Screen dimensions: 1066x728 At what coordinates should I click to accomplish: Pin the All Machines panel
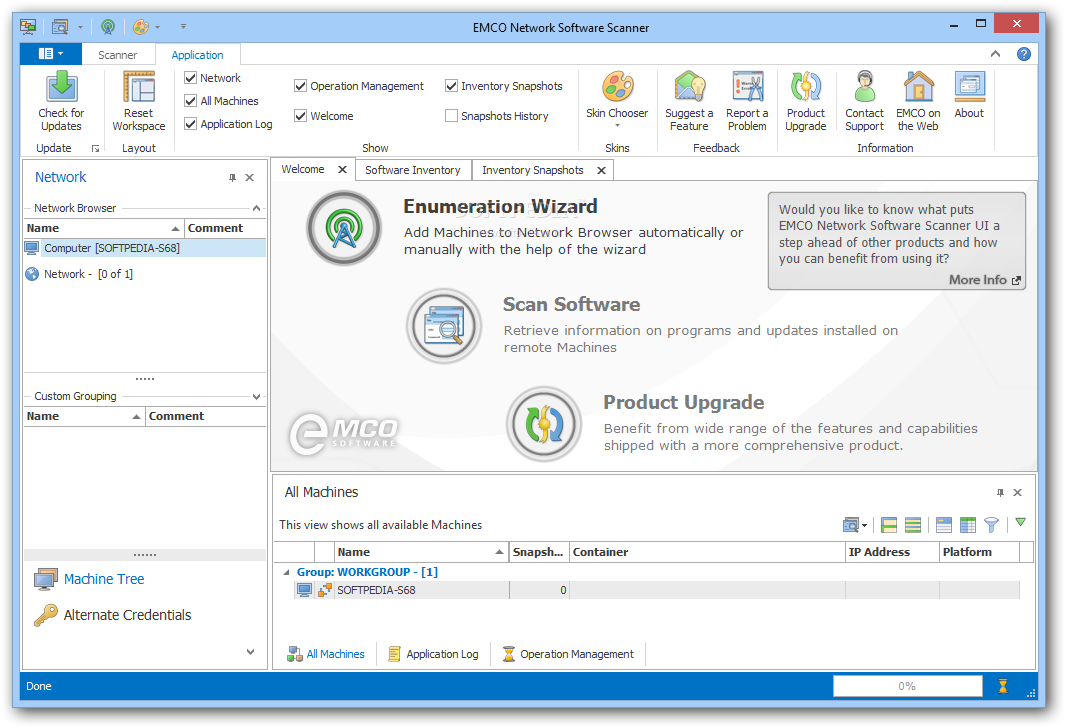pyautogui.click(x=1000, y=492)
